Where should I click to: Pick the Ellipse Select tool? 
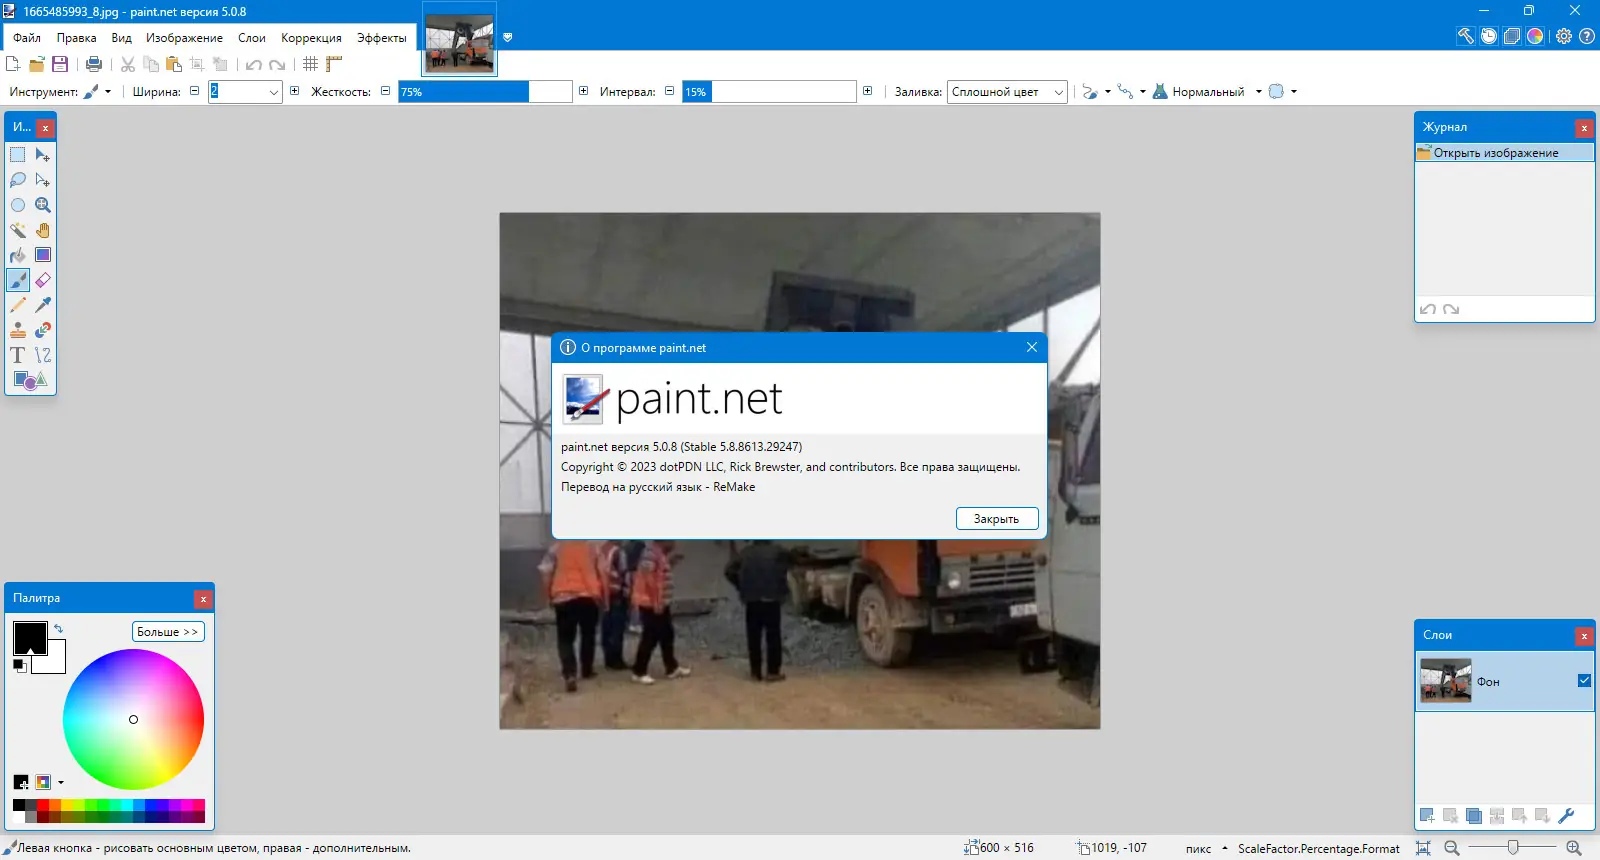click(x=18, y=205)
